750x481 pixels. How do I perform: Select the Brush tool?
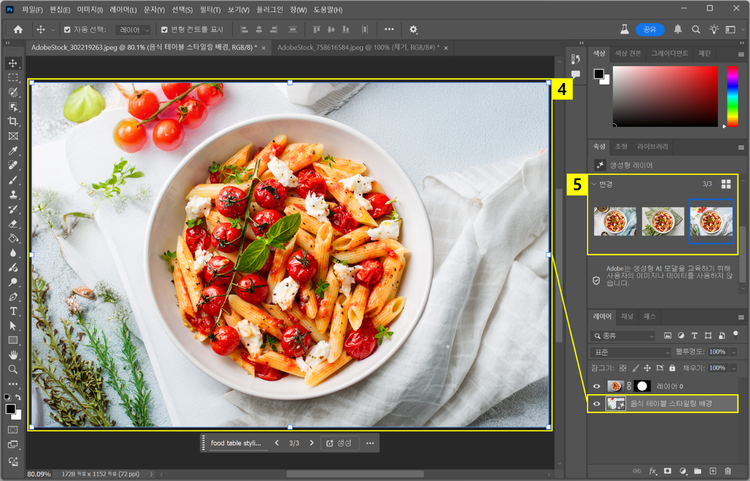point(13,180)
